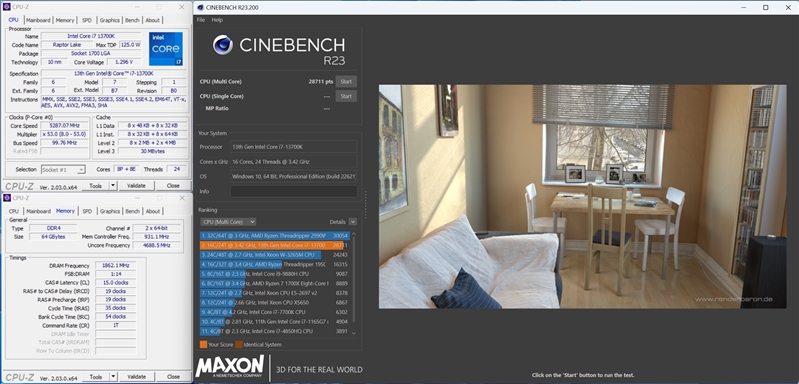
Task: Click Validate in bottom CPU-Z window
Action: tap(136, 377)
